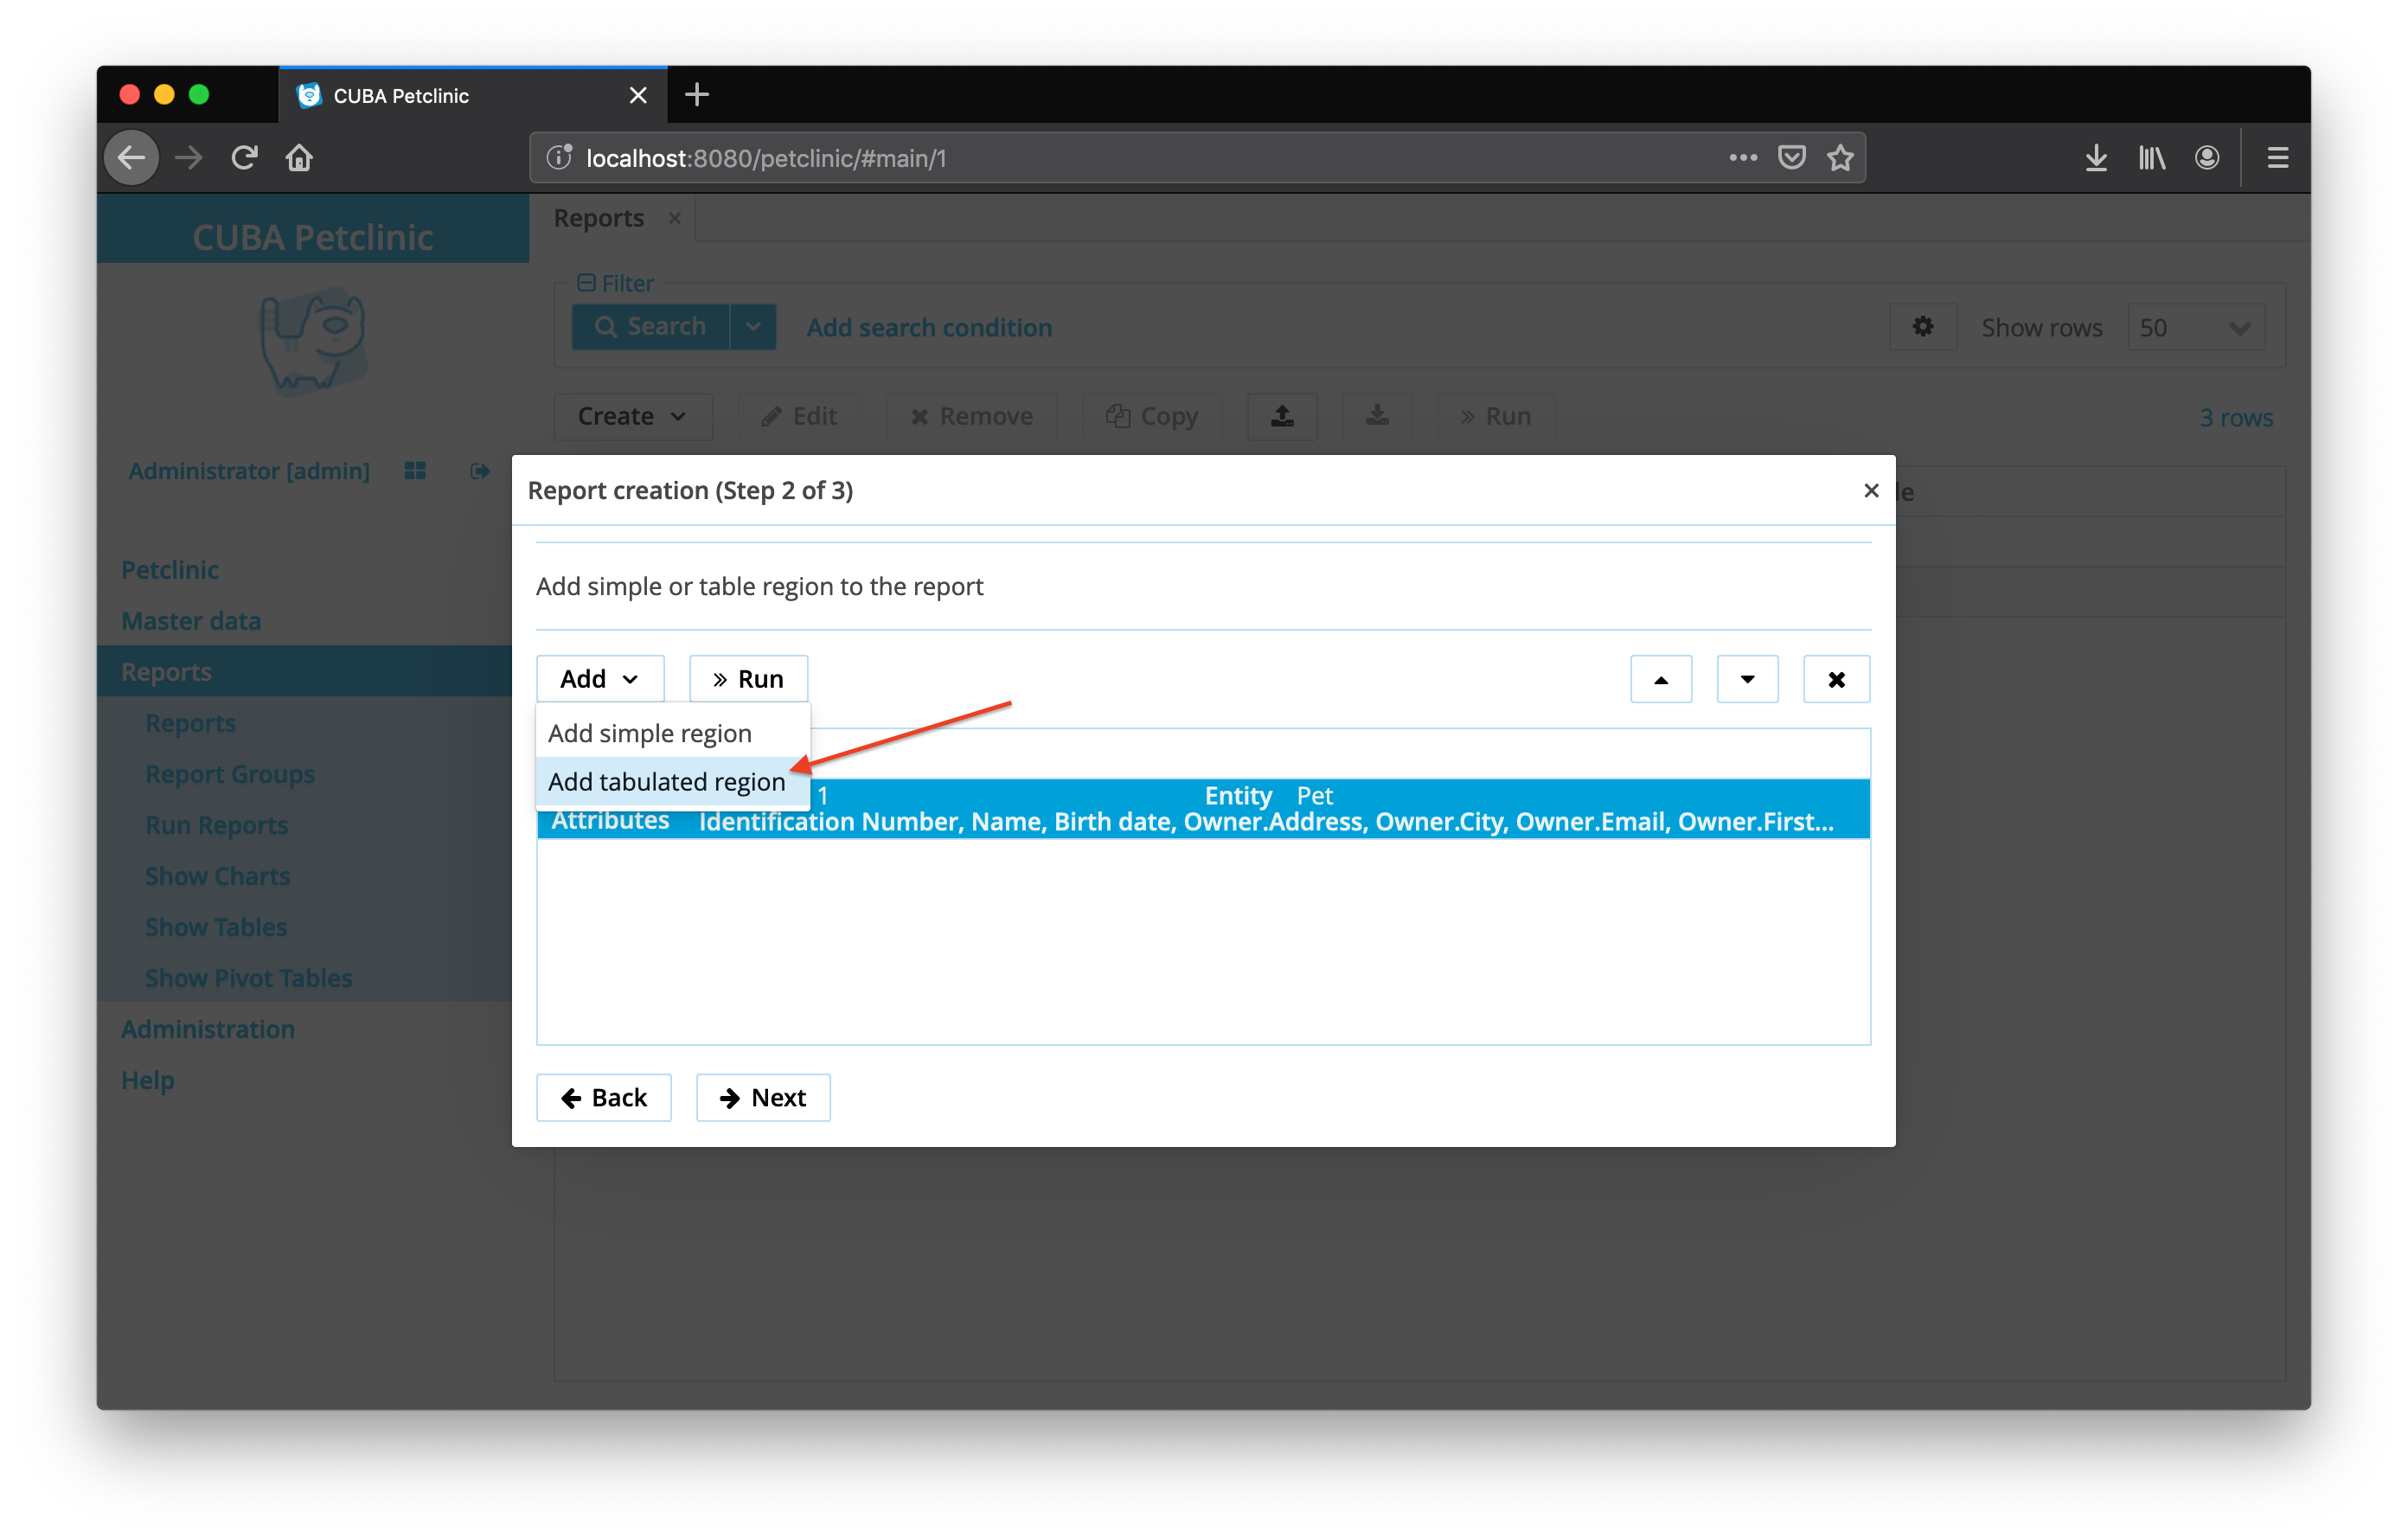Screen dimensions: 2408x1538
Task: Open the Add dropdown button
Action: (x=599, y=680)
